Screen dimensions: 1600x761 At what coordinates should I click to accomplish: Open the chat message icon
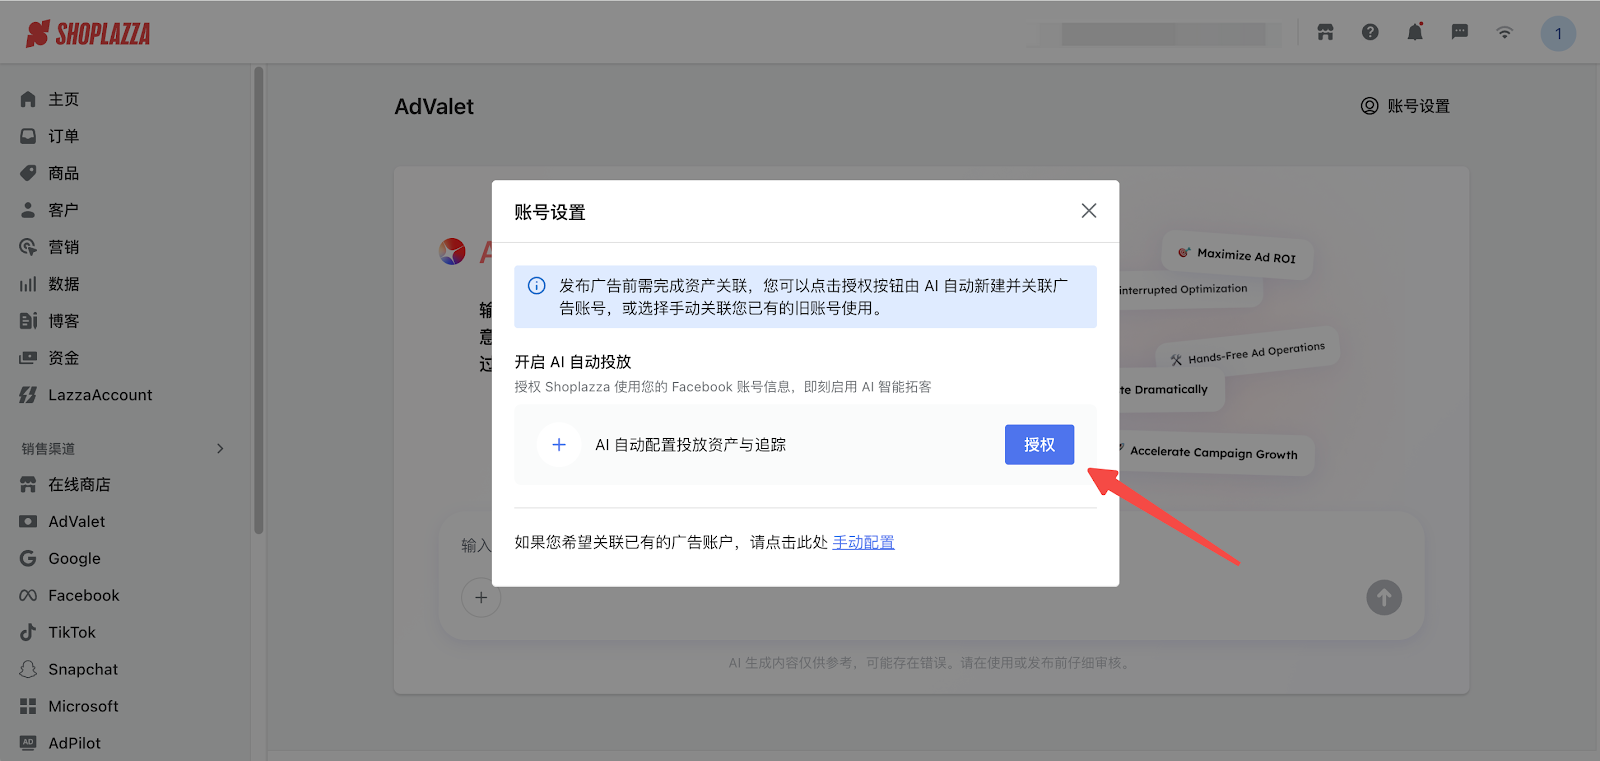pyautogui.click(x=1459, y=33)
